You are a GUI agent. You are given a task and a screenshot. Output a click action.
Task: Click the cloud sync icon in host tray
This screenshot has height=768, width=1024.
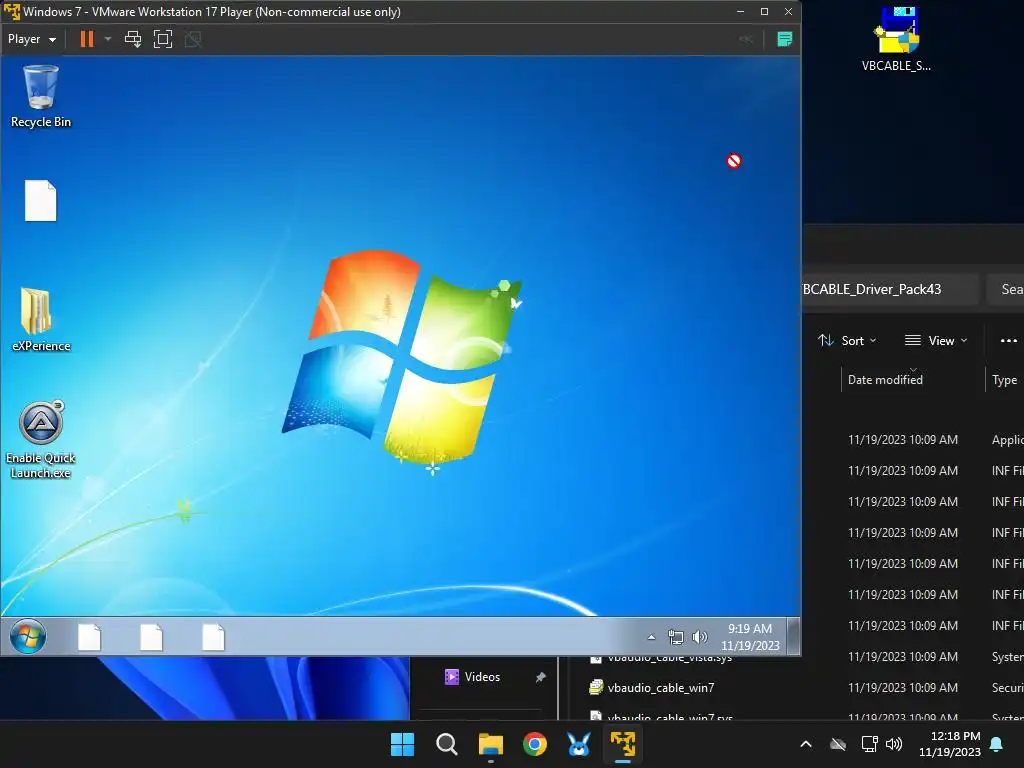838,744
